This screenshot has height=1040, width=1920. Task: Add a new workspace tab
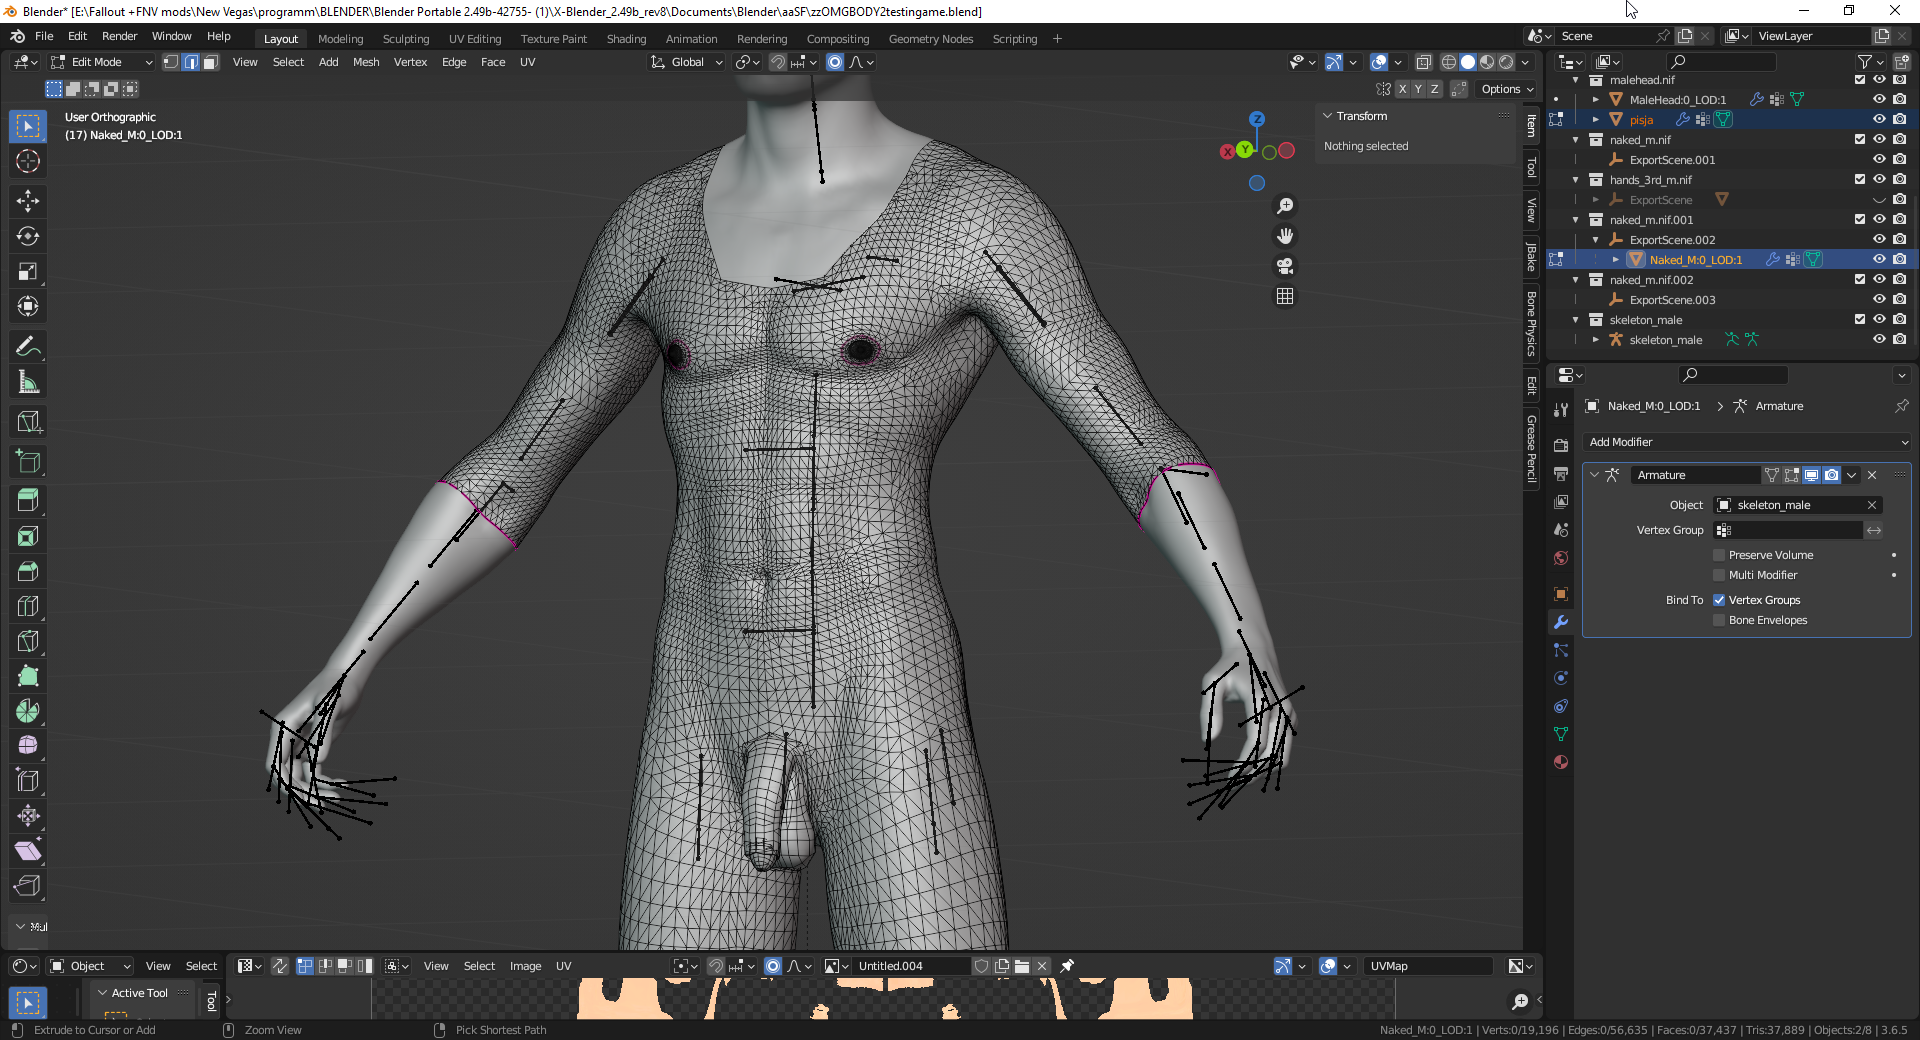click(1057, 39)
